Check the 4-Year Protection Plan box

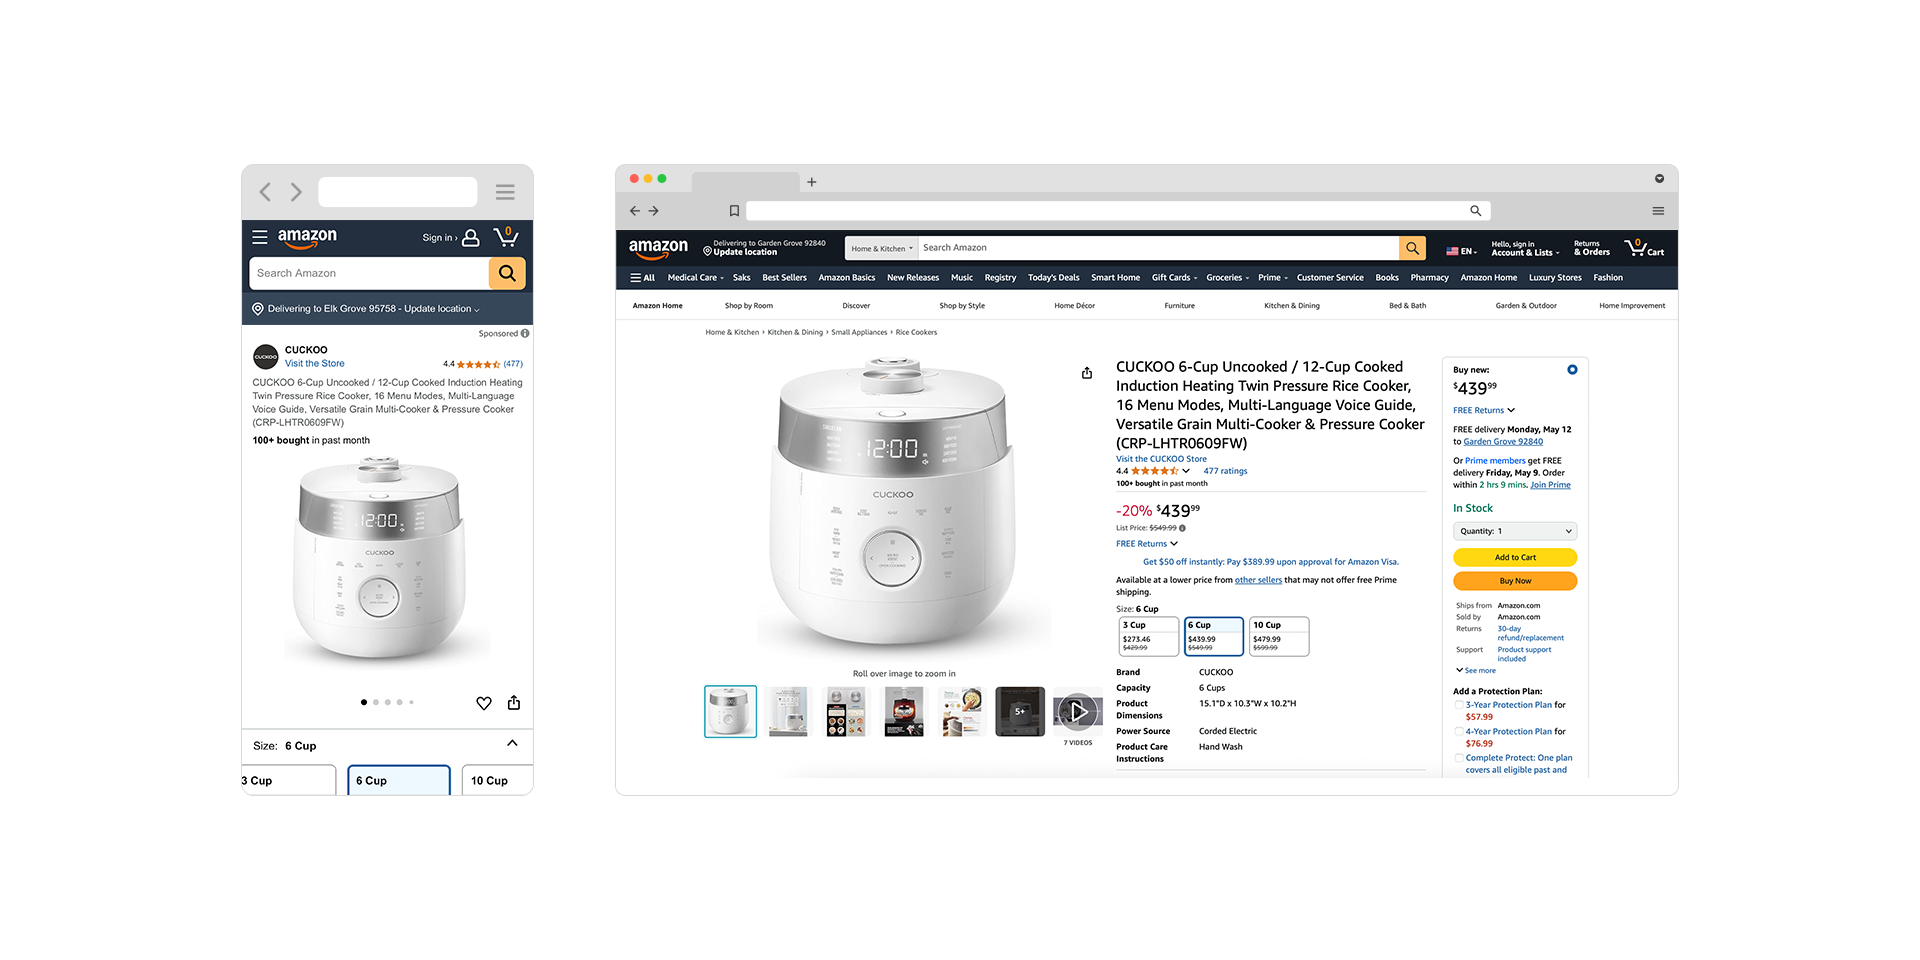click(1459, 732)
